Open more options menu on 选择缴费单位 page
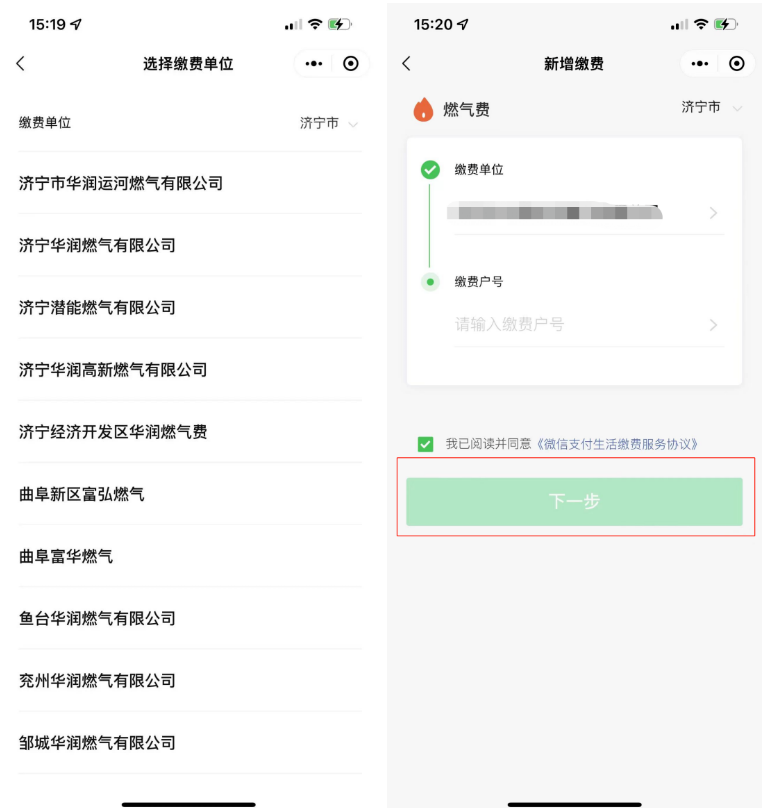Image resolution: width=768 pixels, height=808 pixels. [313, 63]
